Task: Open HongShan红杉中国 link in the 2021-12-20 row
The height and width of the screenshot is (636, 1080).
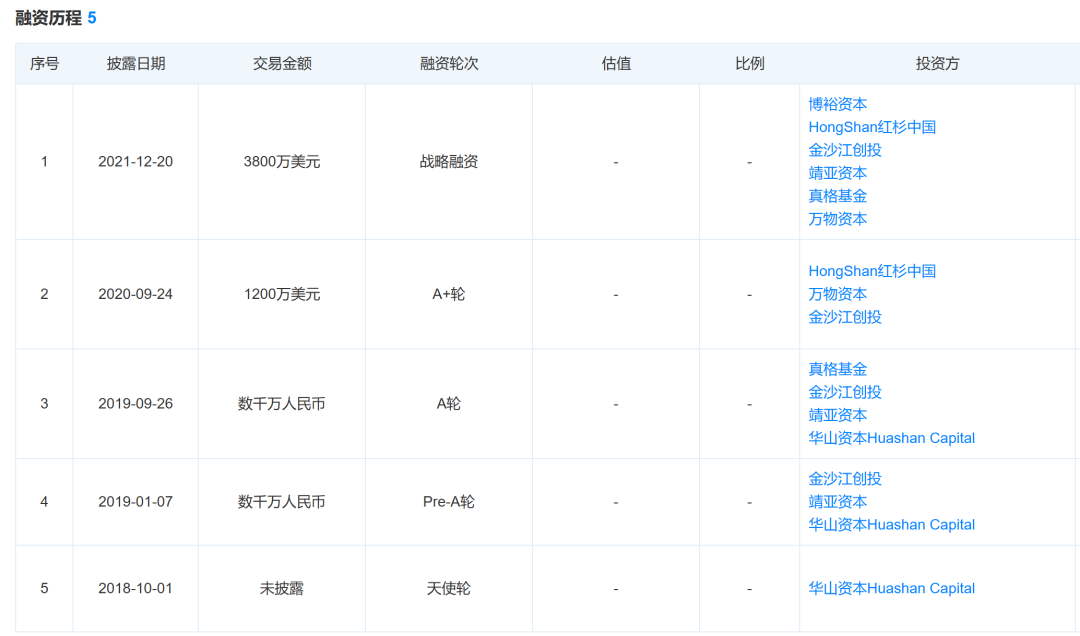Action: coord(872,127)
